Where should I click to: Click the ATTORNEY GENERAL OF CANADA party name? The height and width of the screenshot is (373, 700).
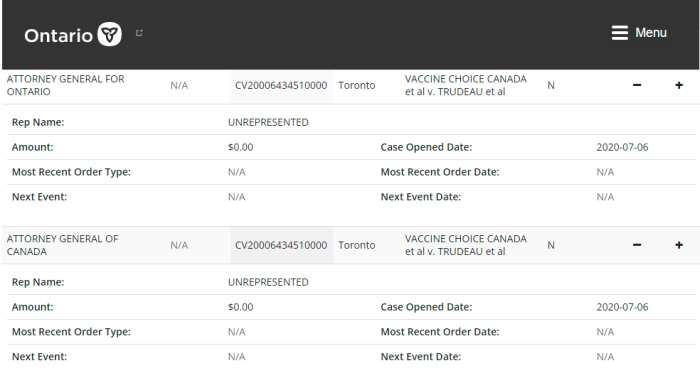[62, 245]
